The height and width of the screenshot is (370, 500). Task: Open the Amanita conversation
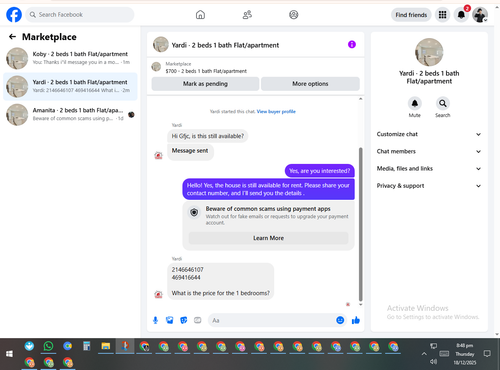point(70,114)
